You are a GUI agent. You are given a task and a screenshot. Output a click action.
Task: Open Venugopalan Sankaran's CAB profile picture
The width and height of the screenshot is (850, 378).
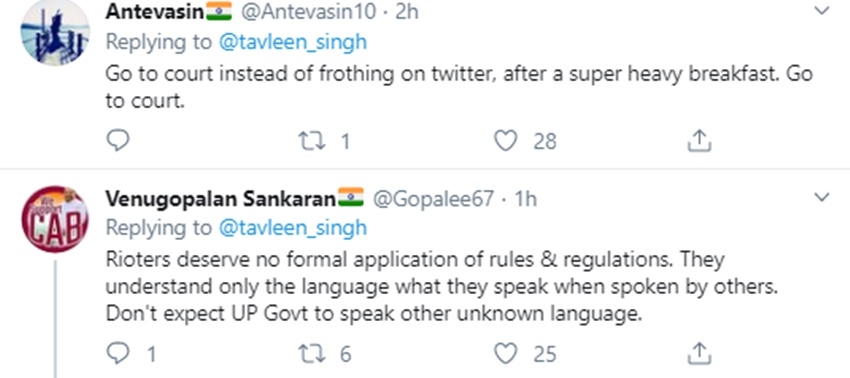[x=55, y=219]
